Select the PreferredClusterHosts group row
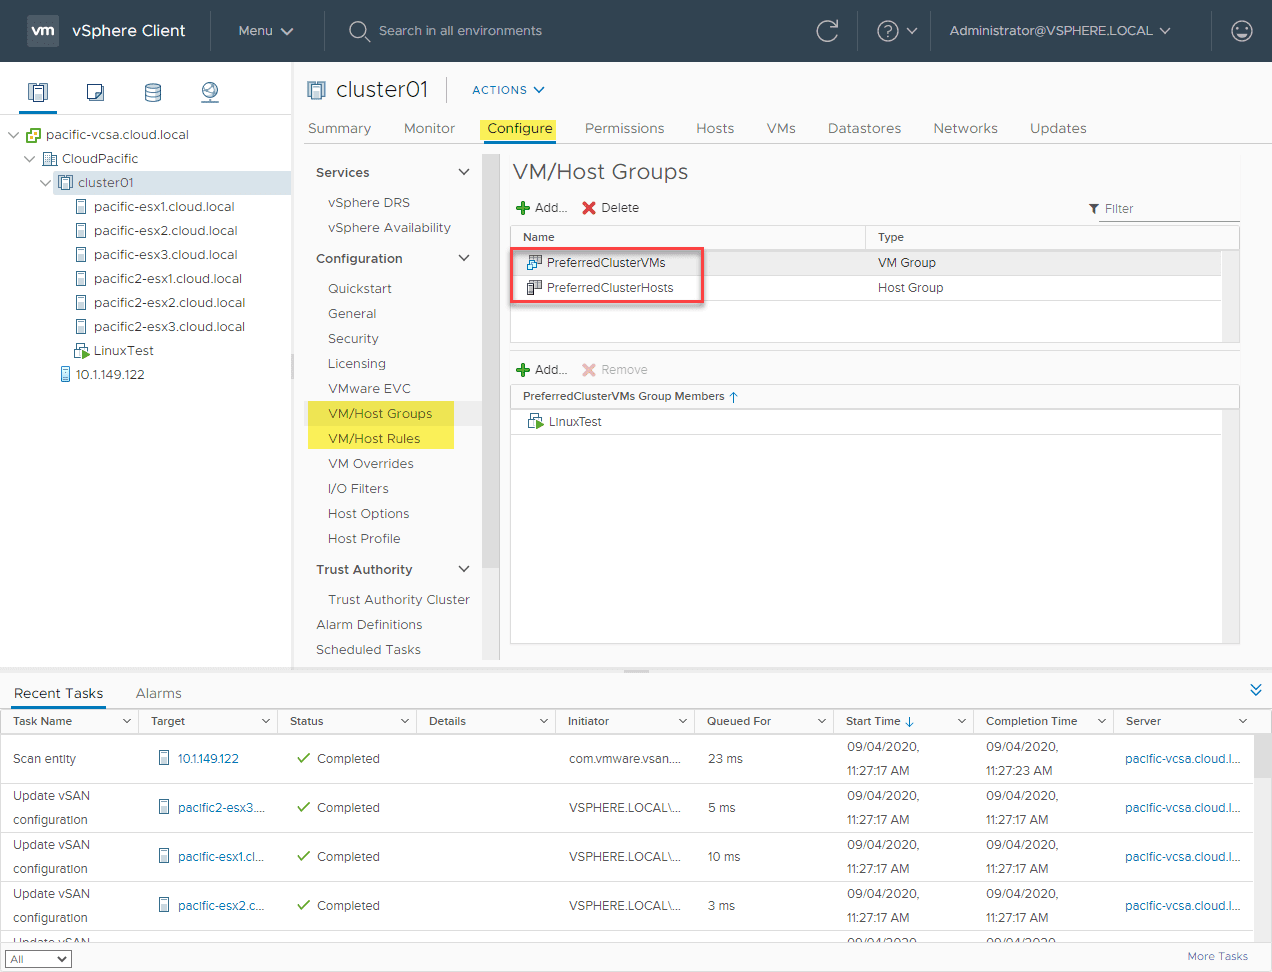The height and width of the screenshot is (972, 1272). tap(609, 288)
